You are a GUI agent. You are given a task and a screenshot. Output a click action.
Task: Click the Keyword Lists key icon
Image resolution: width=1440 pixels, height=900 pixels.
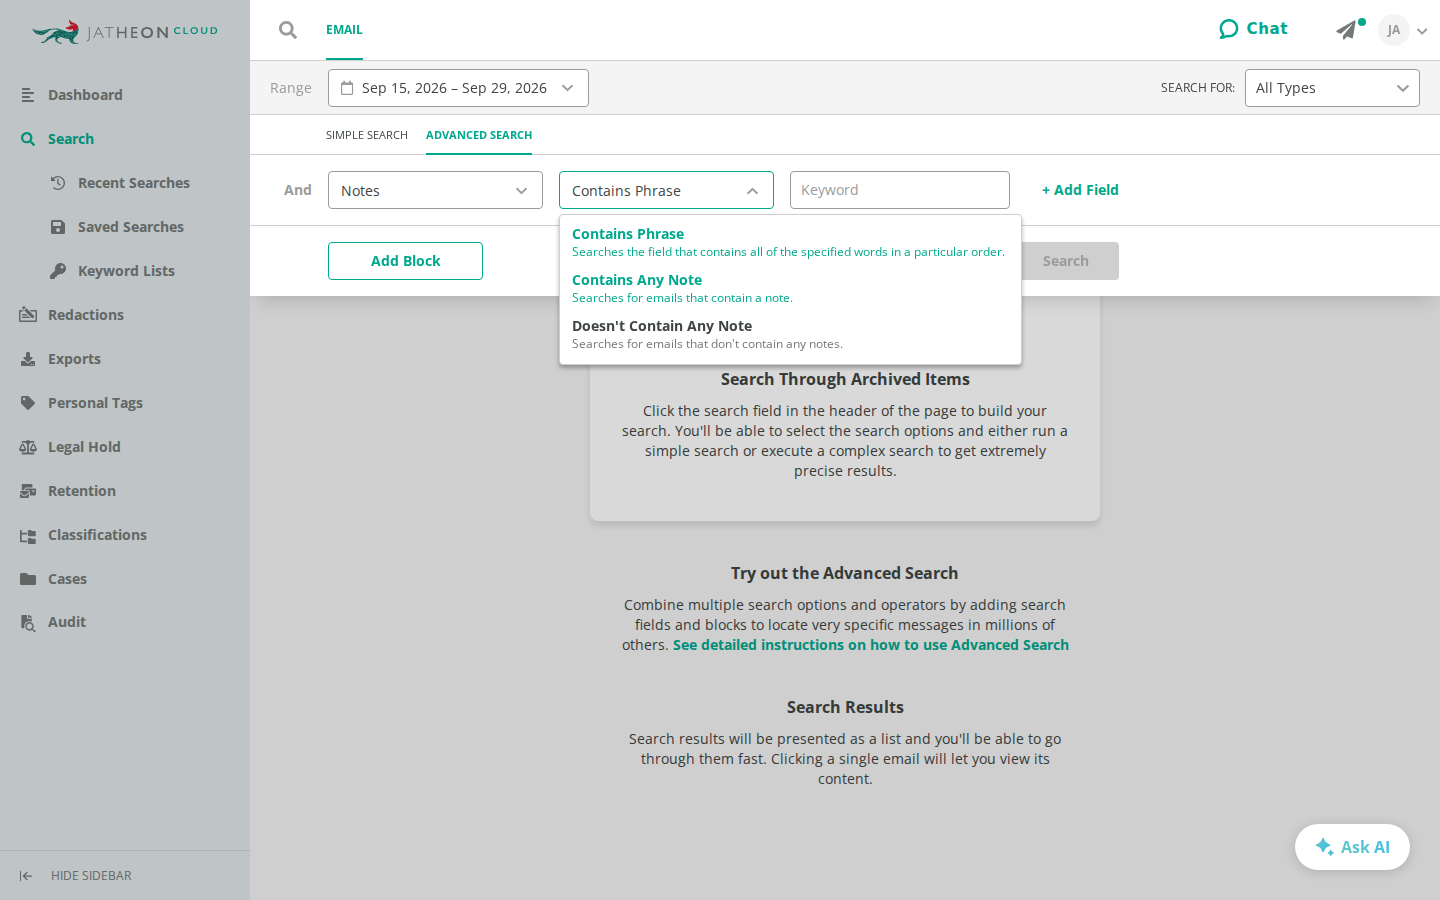point(58,271)
